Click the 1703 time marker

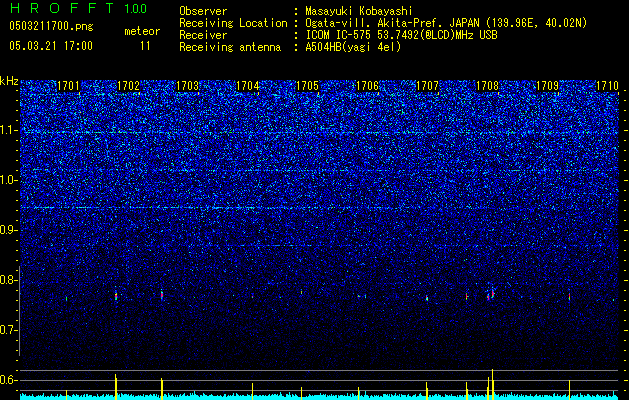coord(188,86)
